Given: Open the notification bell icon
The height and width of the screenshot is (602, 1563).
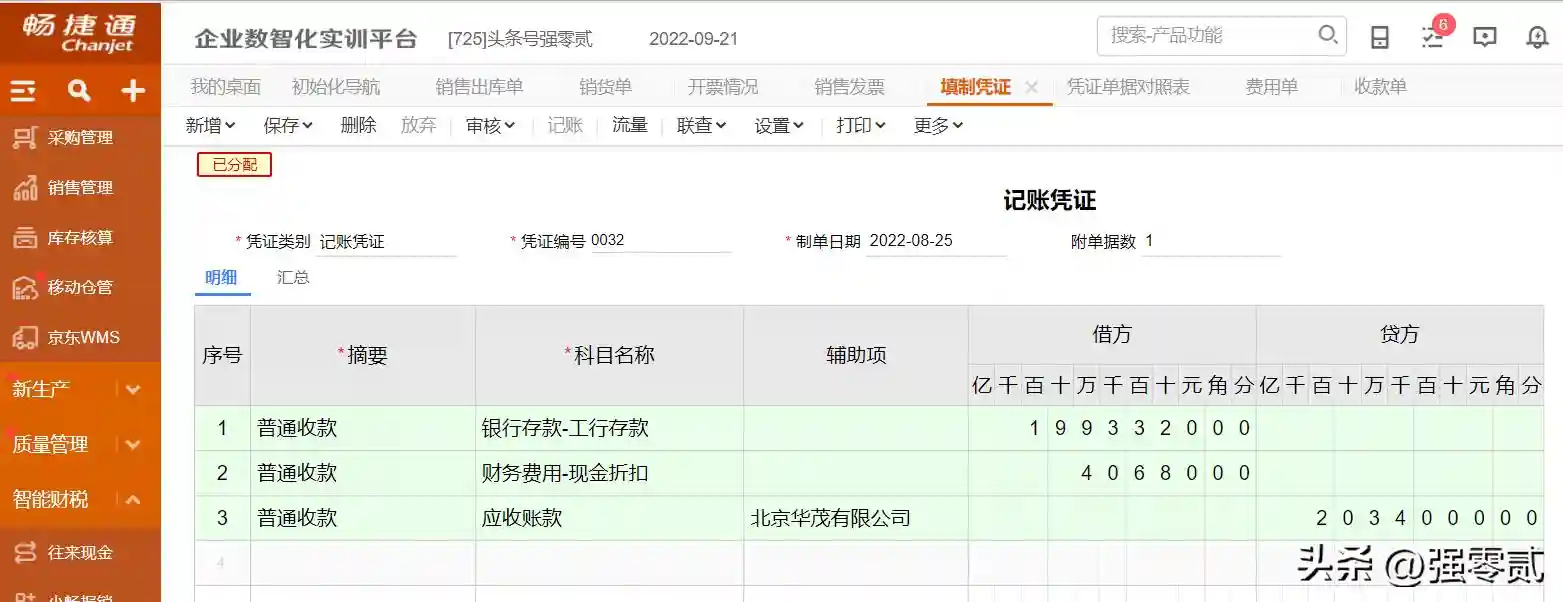Looking at the screenshot, I should [x=1537, y=37].
